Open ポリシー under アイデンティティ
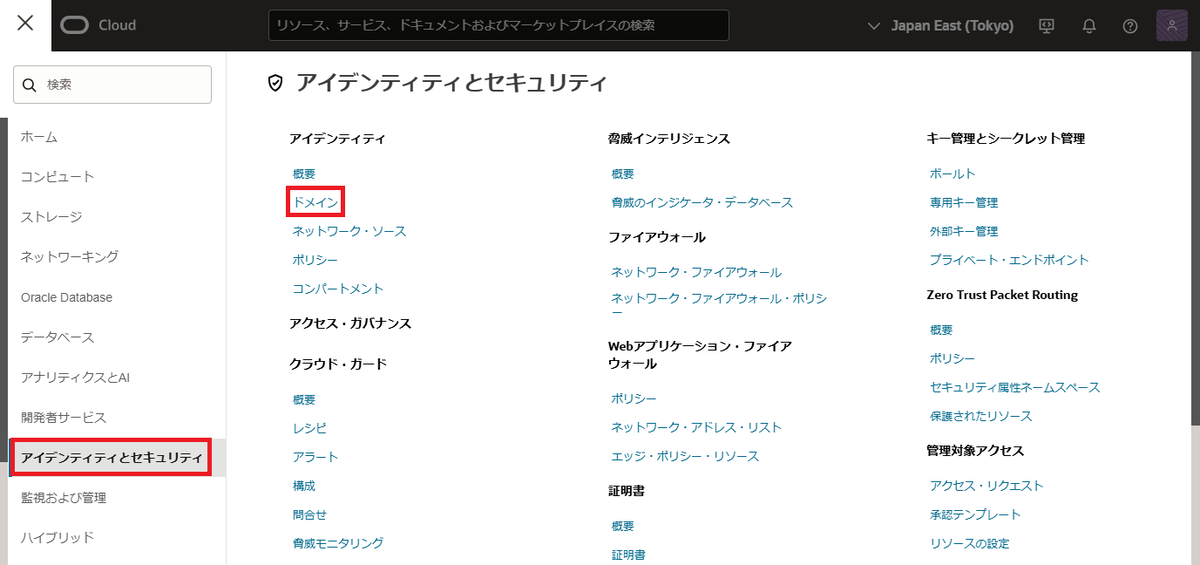1200x565 pixels. [315, 260]
